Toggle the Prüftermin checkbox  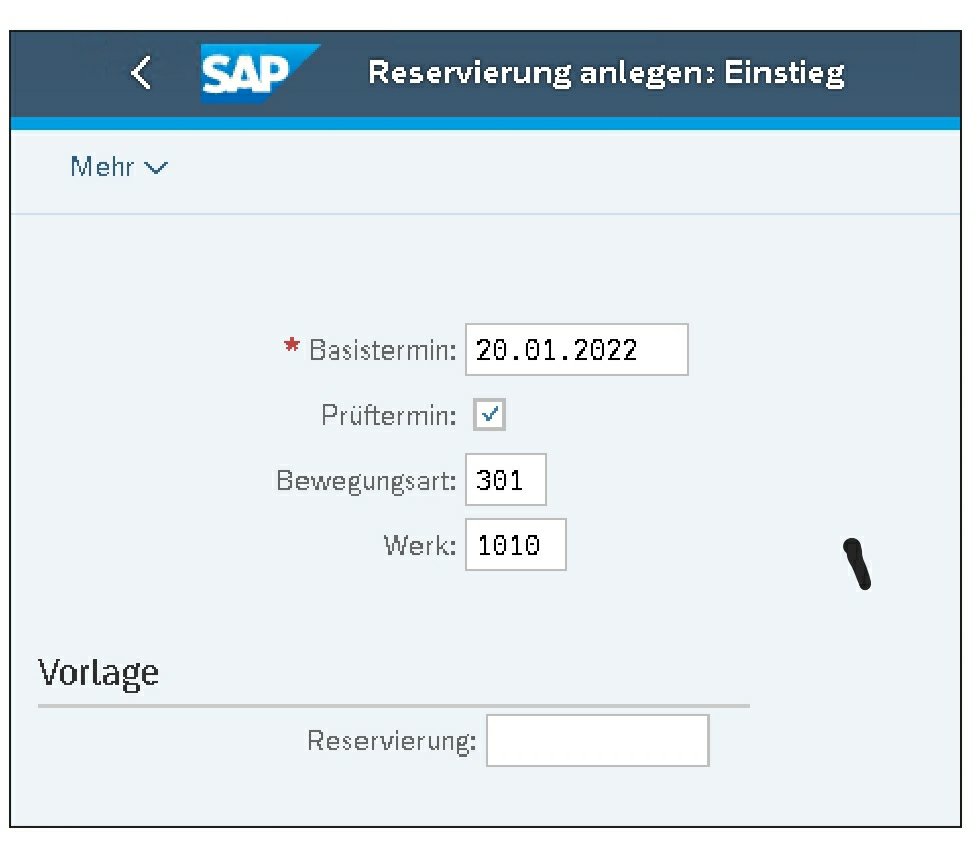tap(490, 415)
